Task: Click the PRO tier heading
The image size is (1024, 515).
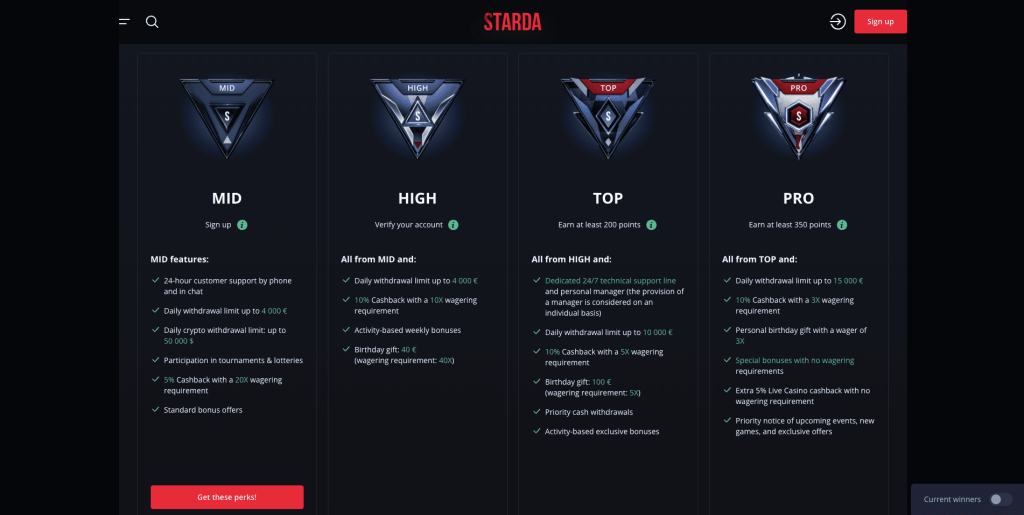Action: coord(798,198)
